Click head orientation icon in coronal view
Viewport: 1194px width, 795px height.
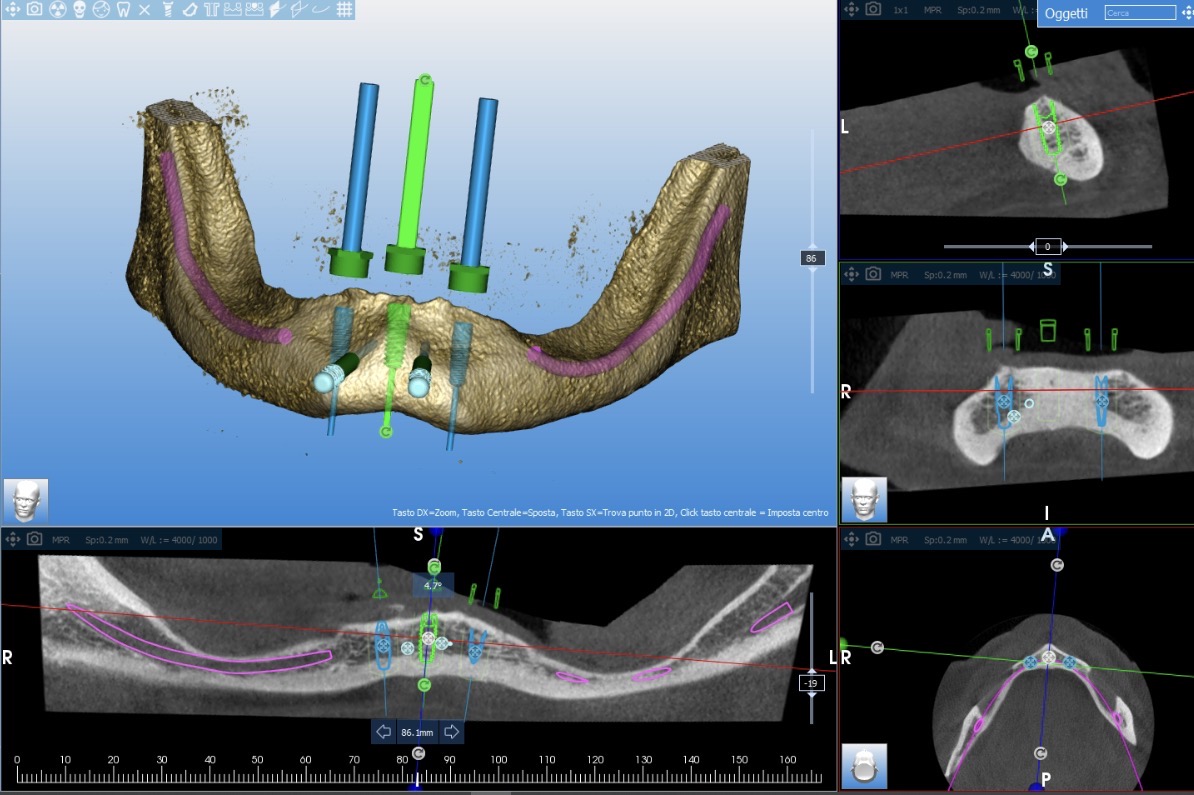point(865,500)
